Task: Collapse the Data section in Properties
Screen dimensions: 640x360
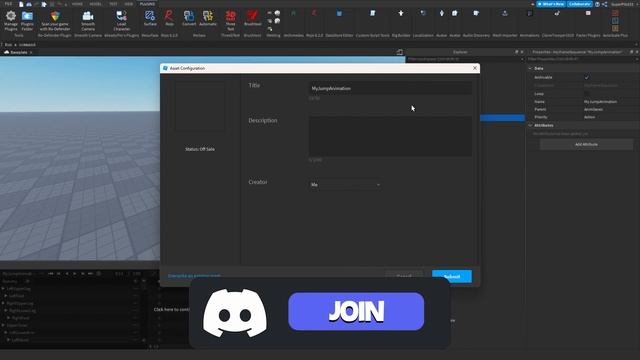Action: pyautogui.click(x=530, y=68)
